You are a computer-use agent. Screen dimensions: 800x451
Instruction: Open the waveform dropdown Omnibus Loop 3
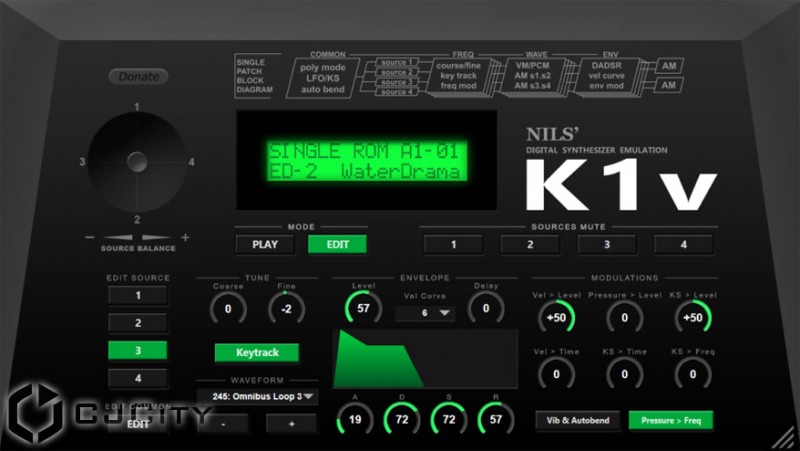[x=257, y=396]
